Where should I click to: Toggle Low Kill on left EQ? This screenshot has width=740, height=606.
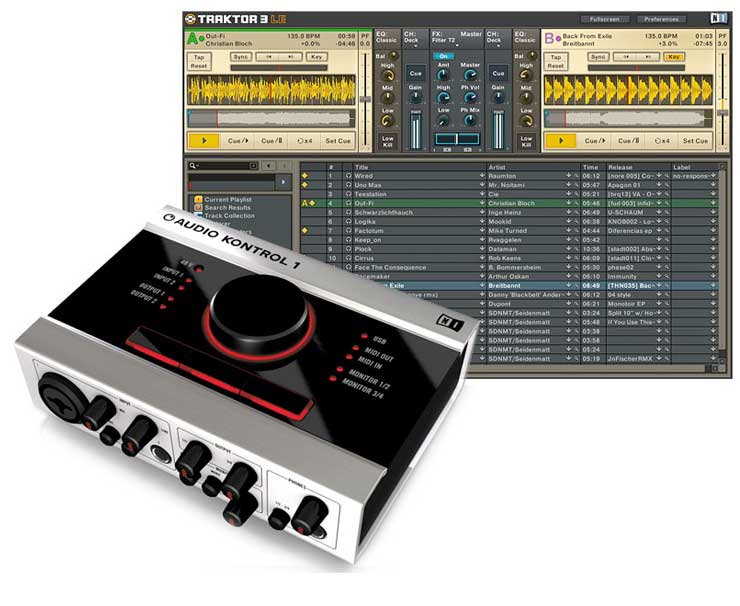tap(387, 142)
